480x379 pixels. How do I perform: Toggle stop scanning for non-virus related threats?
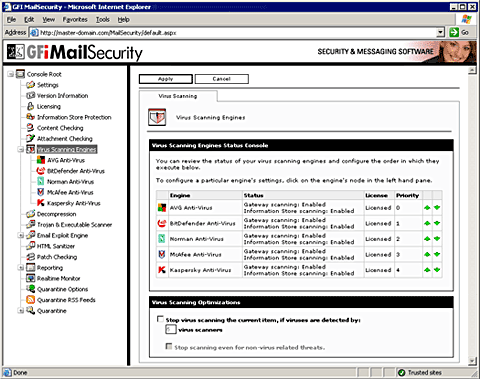click(x=169, y=346)
